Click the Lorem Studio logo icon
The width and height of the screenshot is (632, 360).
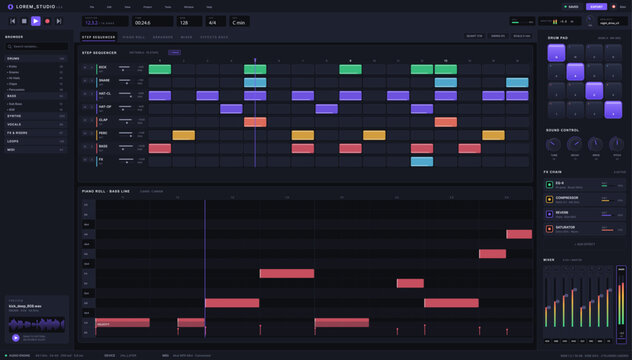10,7
